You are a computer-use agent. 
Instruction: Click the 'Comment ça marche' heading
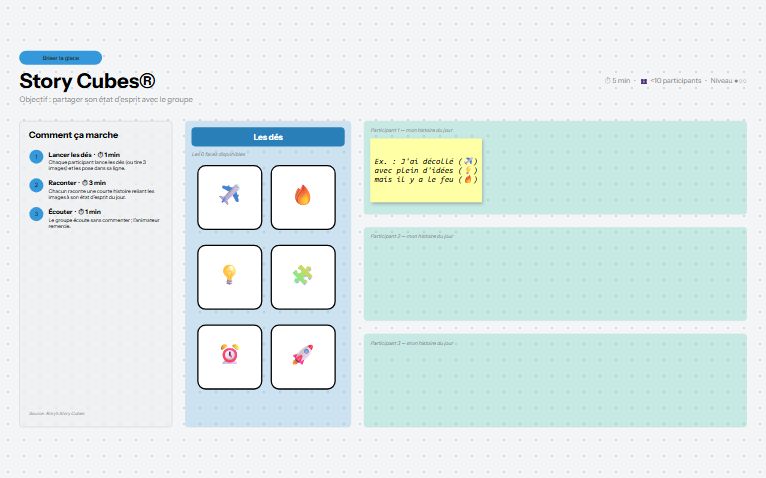click(73, 135)
